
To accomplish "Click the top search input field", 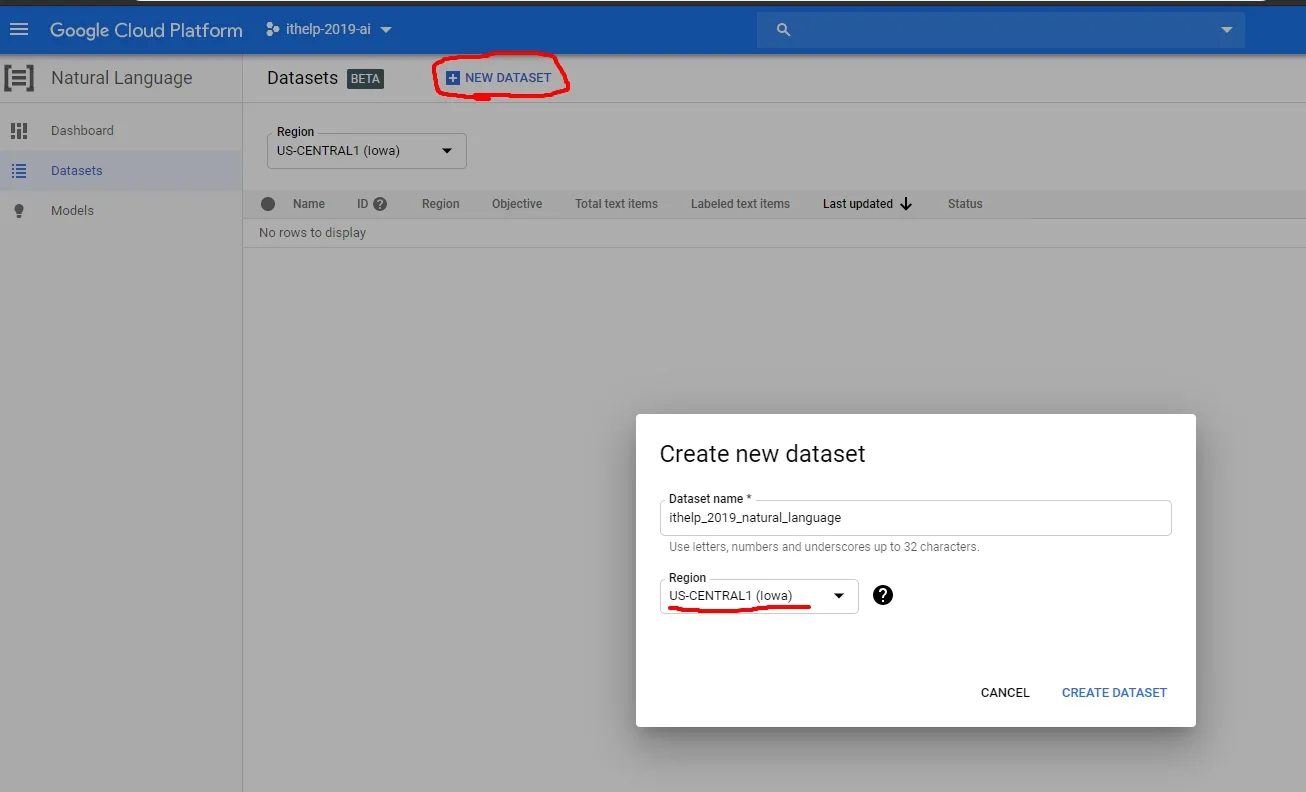I will [1000, 30].
